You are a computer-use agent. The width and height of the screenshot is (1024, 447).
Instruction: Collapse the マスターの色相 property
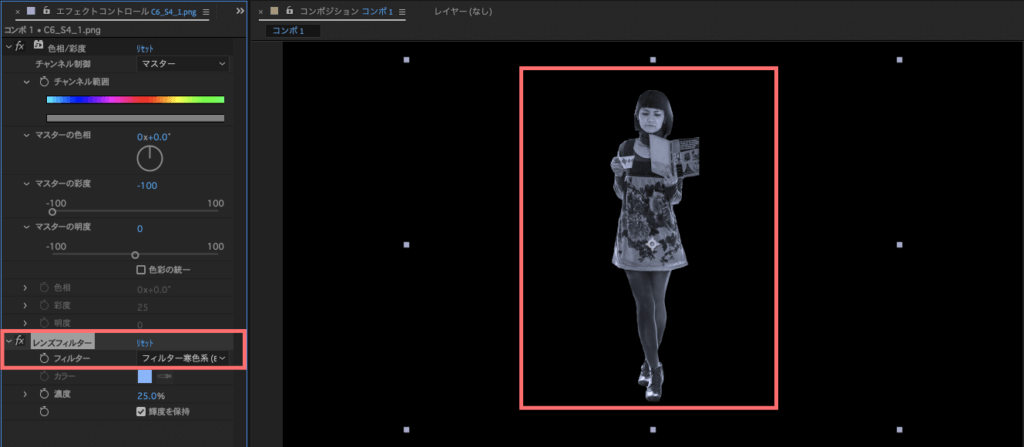27,135
